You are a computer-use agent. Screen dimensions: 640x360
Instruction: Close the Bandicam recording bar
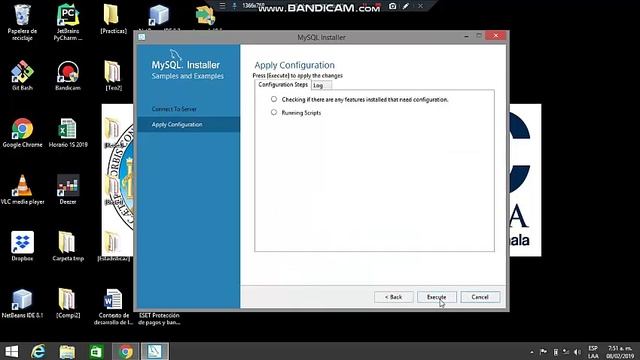[420, 6]
